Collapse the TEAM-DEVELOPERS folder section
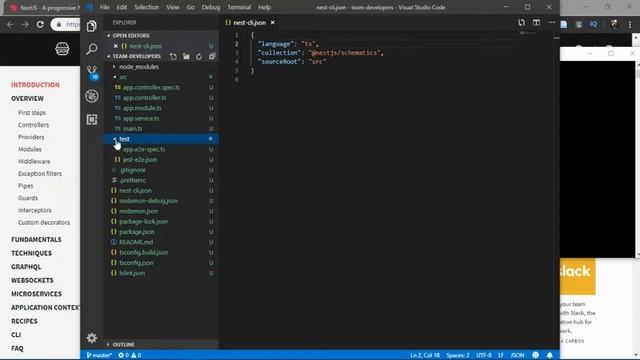This screenshot has height=360, width=640. tap(108, 56)
